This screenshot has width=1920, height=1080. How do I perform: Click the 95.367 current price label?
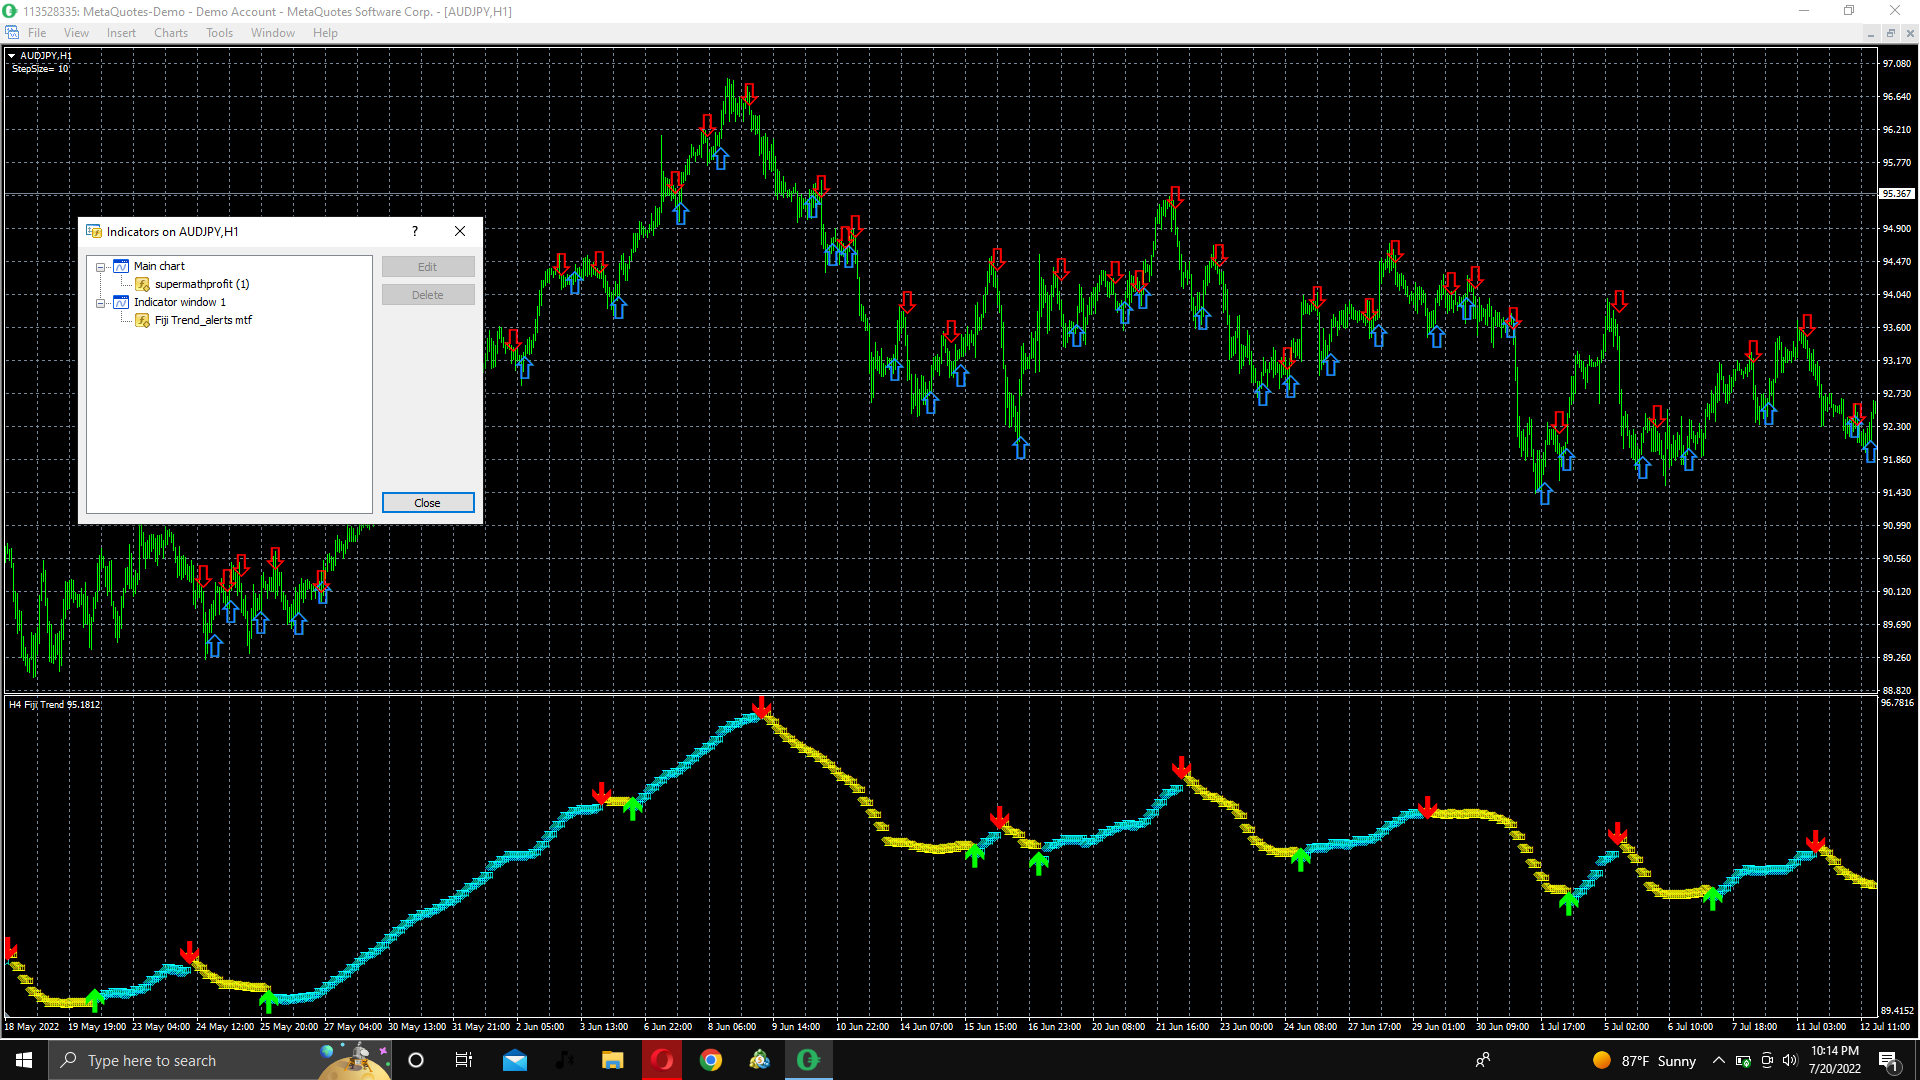point(1896,194)
